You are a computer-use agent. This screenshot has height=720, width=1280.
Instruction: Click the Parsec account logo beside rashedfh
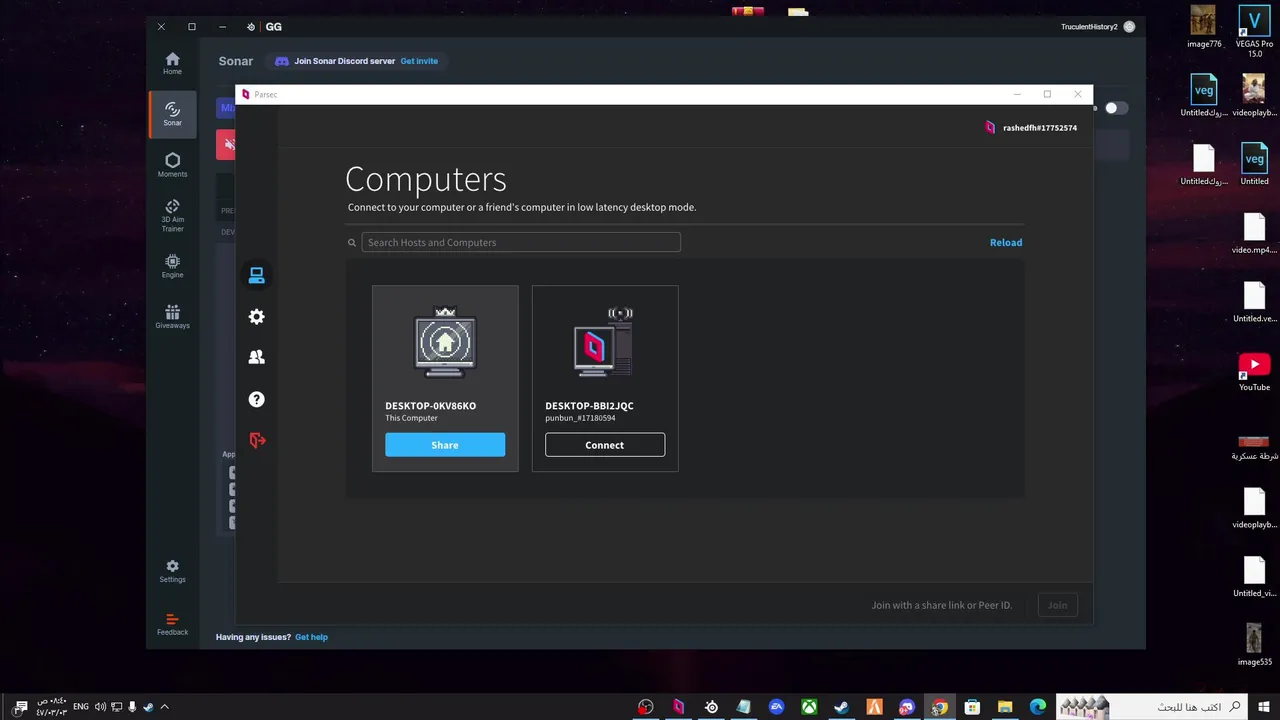click(990, 128)
